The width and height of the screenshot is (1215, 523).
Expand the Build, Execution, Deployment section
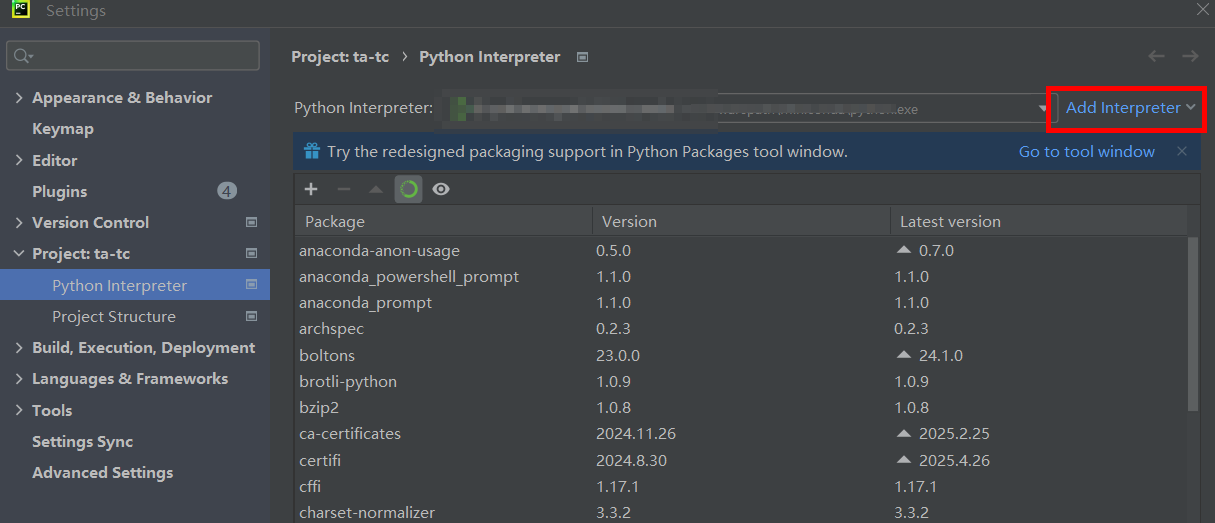19,348
